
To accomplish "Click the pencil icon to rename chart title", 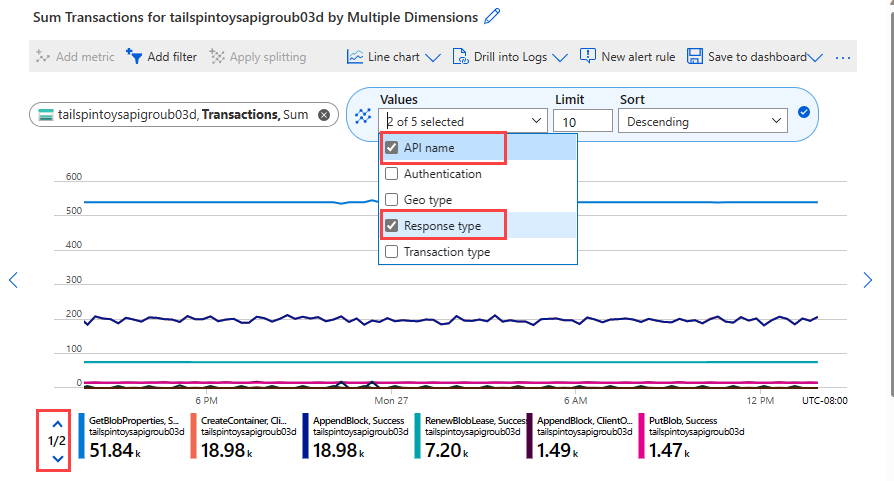I will pos(491,16).
